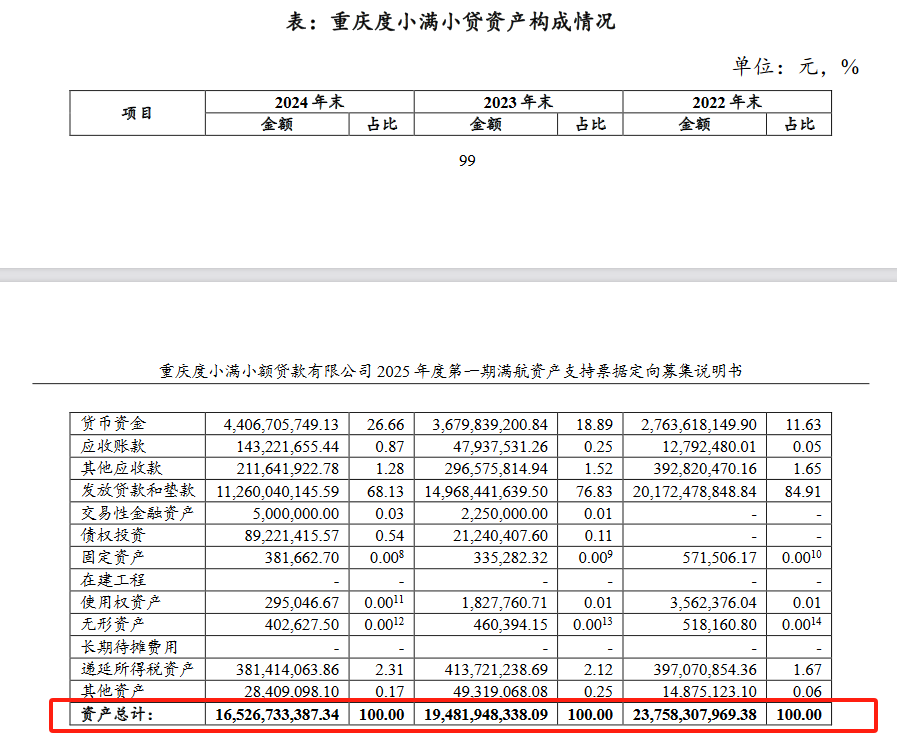Click the 占比 subheader under 2023 年末
Image resolution: width=897 pixels, height=740 pixels.
tap(590, 124)
